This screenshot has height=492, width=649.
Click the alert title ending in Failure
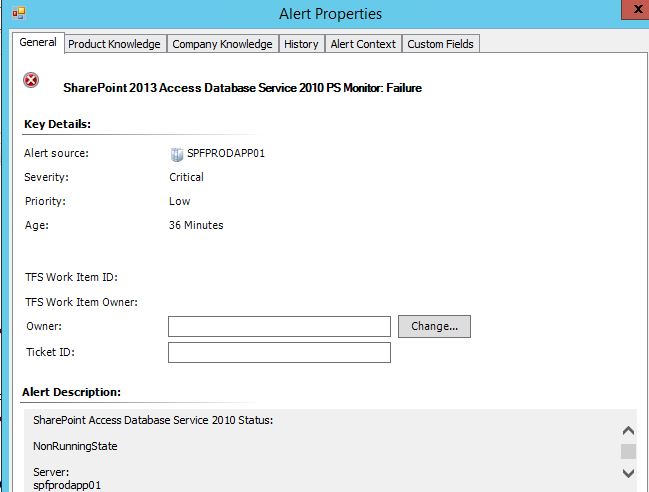pyautogui.click(x=242, y=88)
